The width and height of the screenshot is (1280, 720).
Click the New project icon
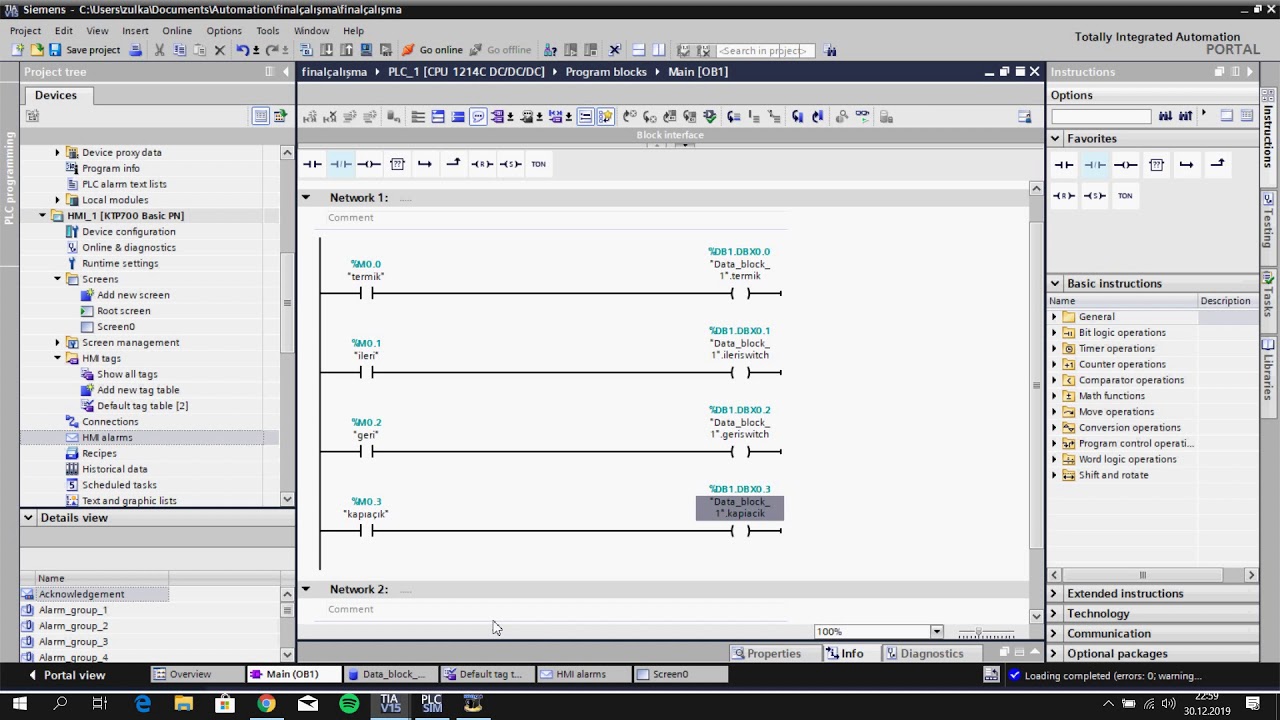click(x=17, y=50)
